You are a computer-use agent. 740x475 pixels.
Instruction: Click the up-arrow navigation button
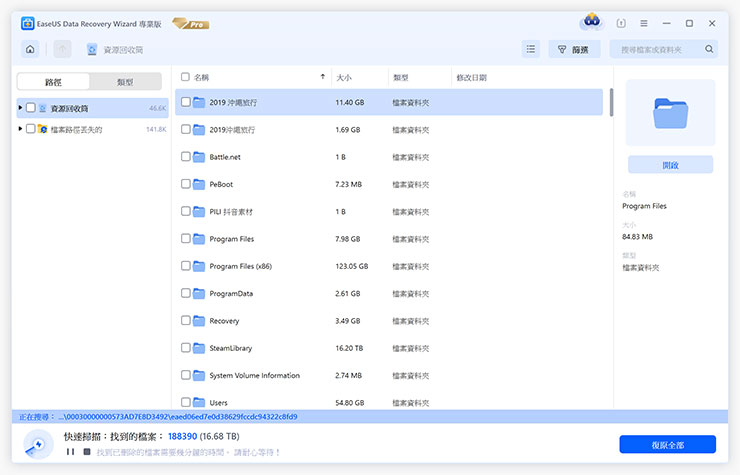tap(62, 49)
